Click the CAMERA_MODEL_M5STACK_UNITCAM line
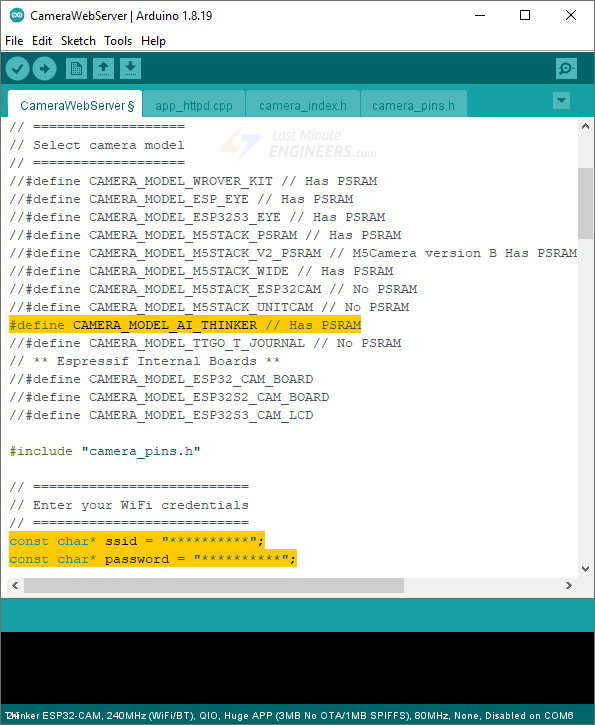Viewport: 595px width, 725px height. pos(209,307)
